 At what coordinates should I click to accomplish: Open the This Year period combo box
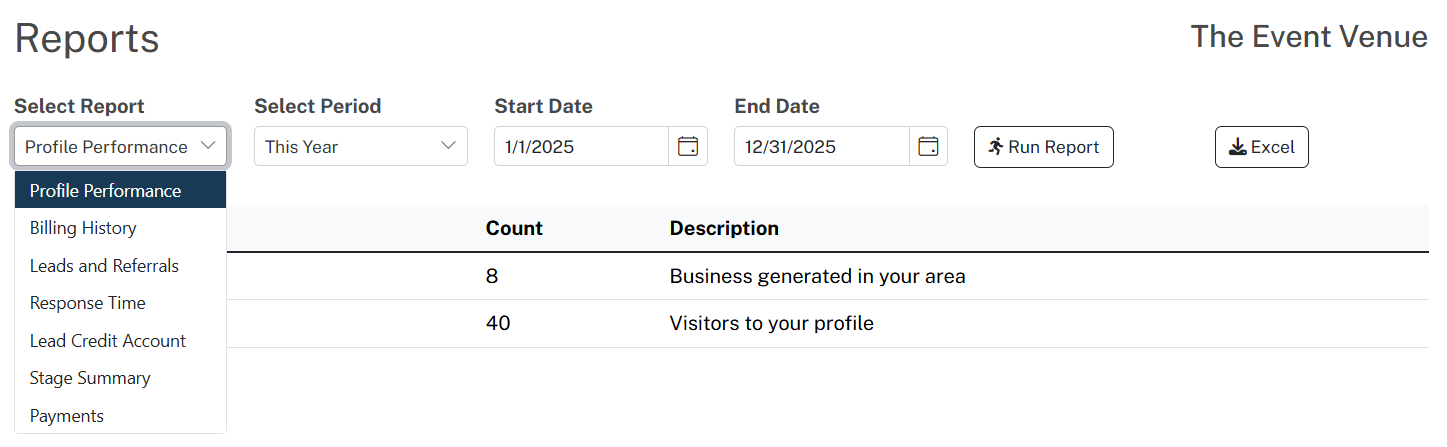coord(361,146)
